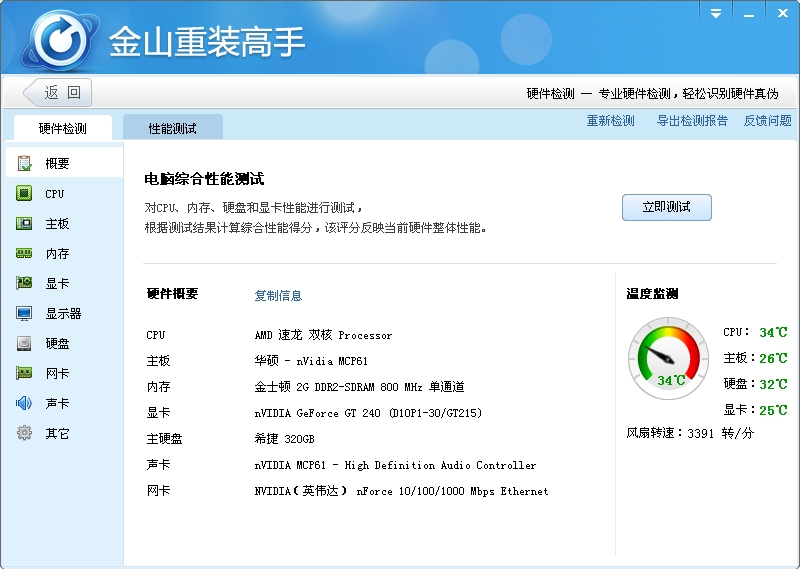This screenshot has width=800, height=569.
Task: Click the AMD 速龙 双核 Processor text
Action: 323,335
